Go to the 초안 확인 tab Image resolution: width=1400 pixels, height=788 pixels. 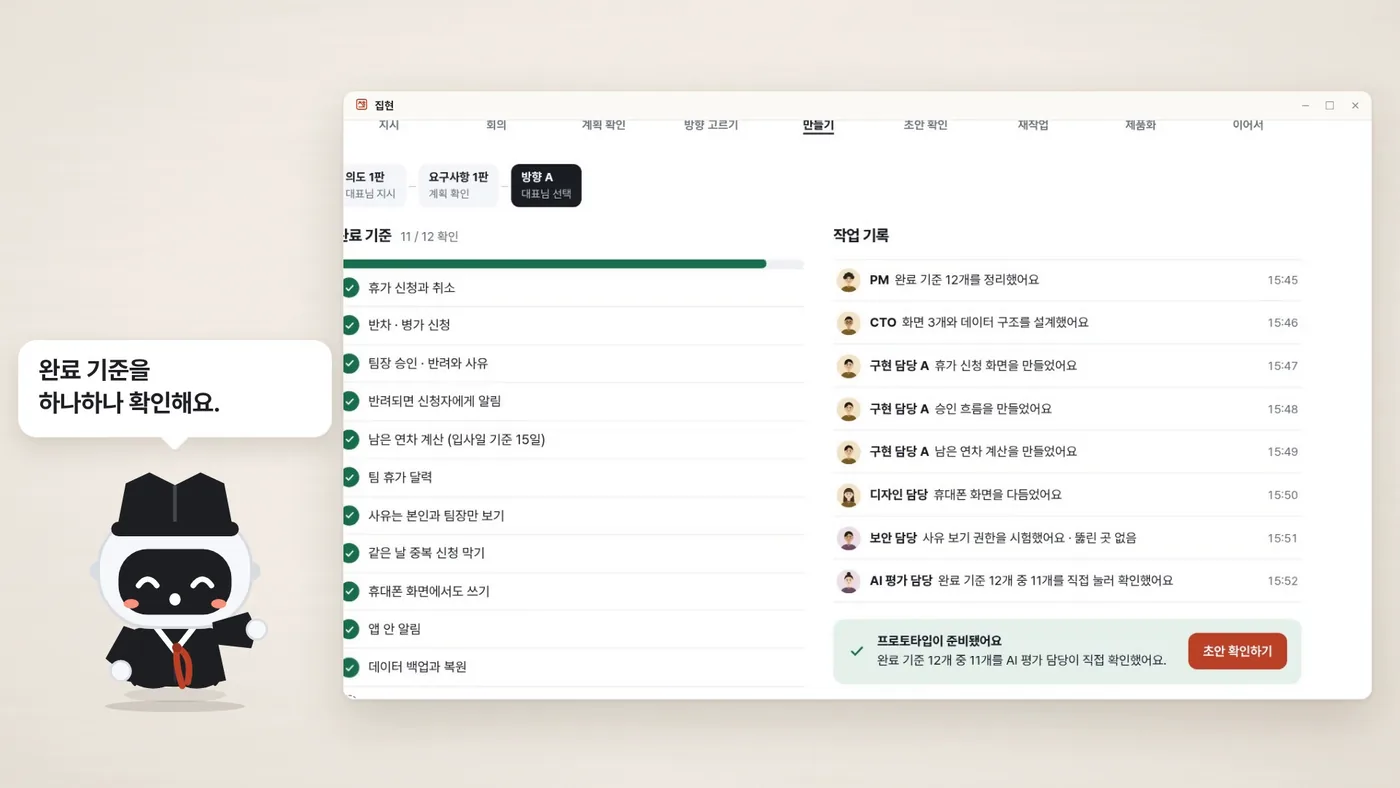[x=925, y=125]
